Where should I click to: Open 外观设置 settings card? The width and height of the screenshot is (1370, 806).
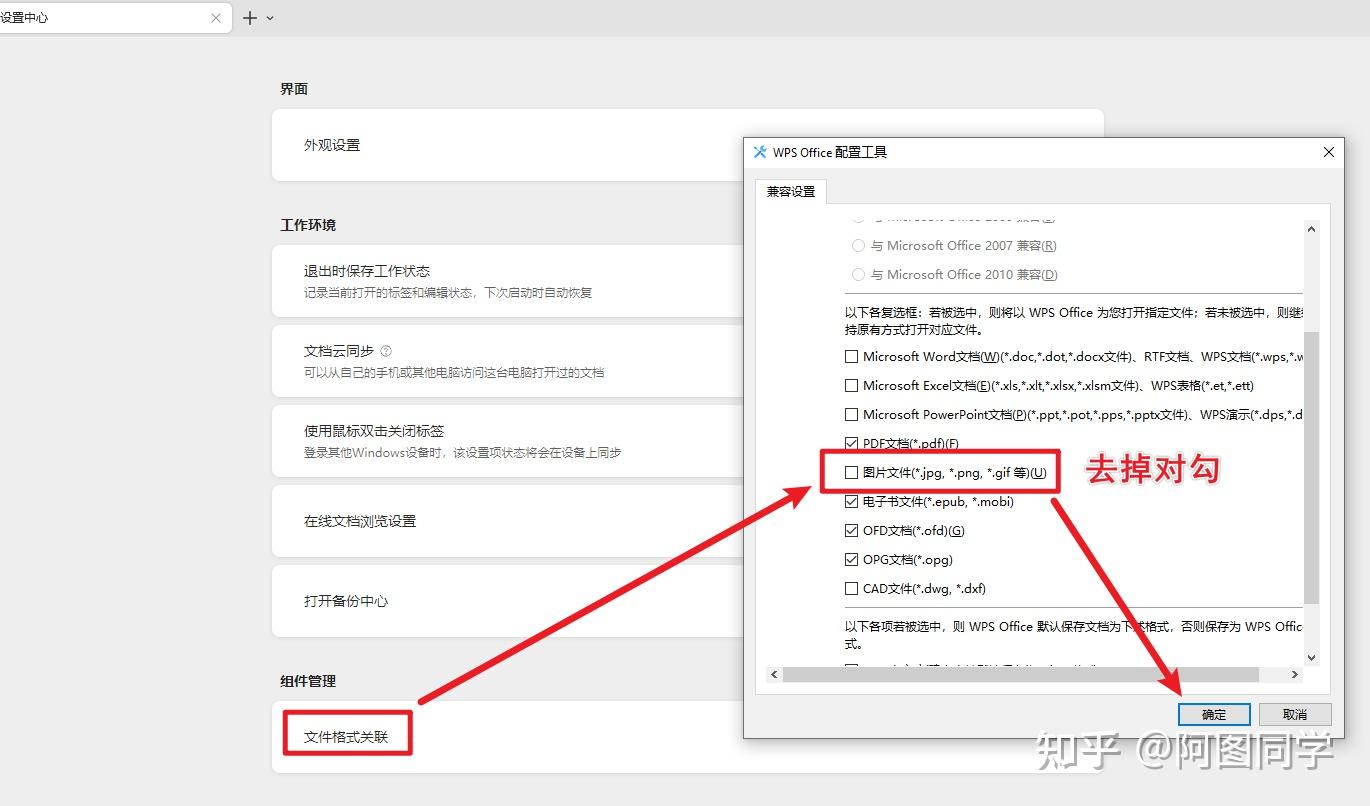(x=688, y=145)
